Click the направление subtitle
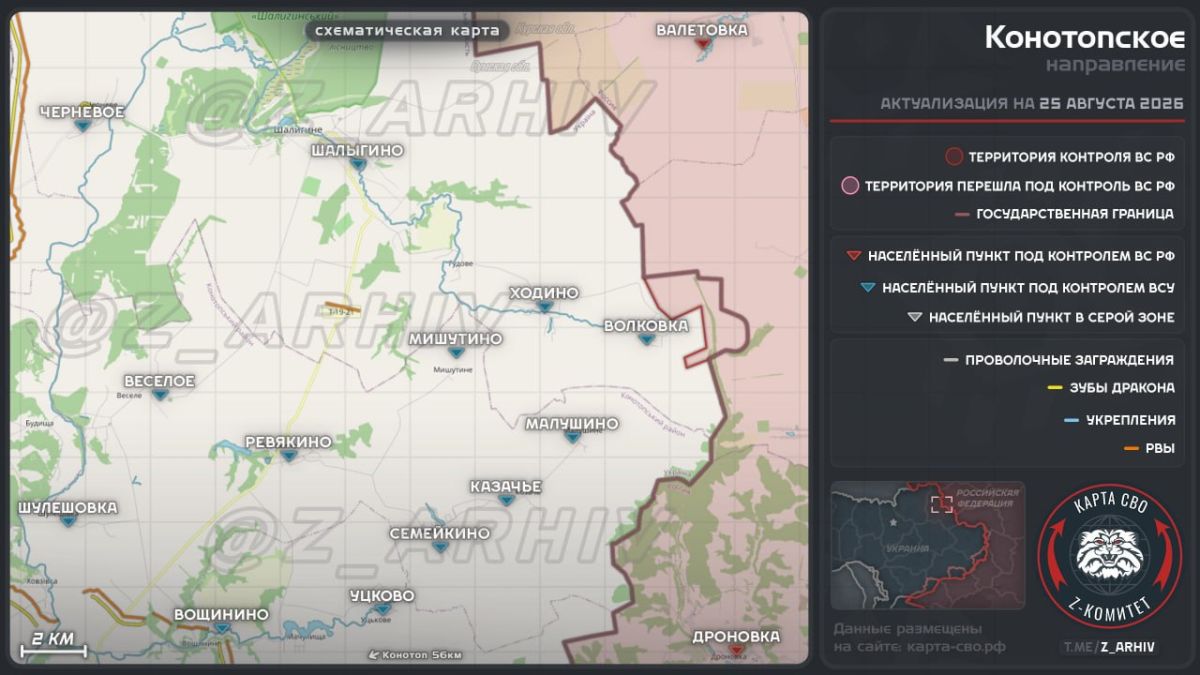Viewport: 1200px width, 675px height. pyautogui.click(x=1116, y=66)
